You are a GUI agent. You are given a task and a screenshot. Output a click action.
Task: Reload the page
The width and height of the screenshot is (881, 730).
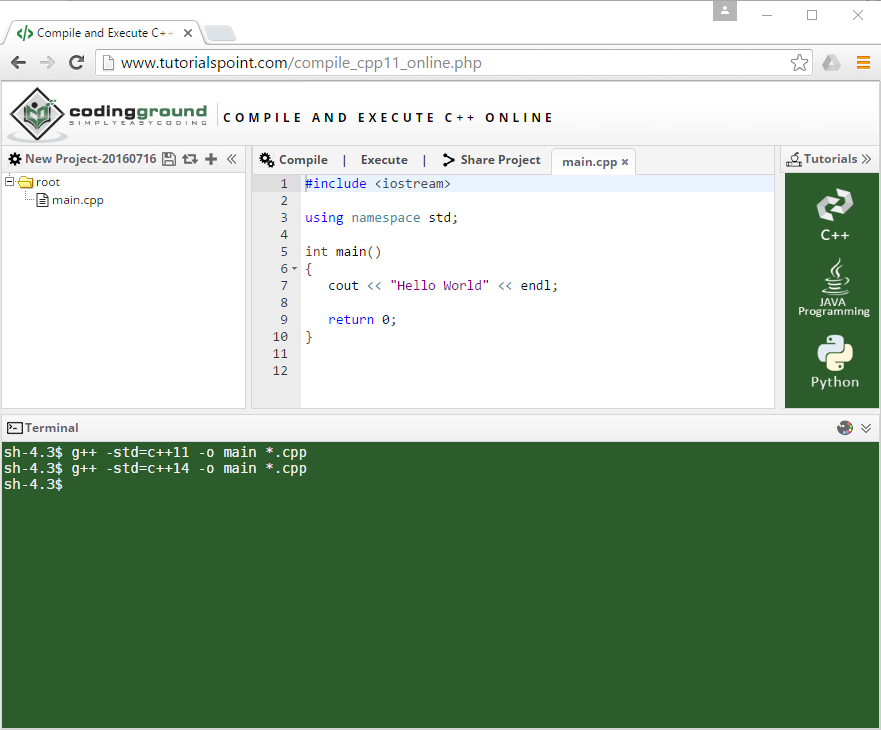77,62
